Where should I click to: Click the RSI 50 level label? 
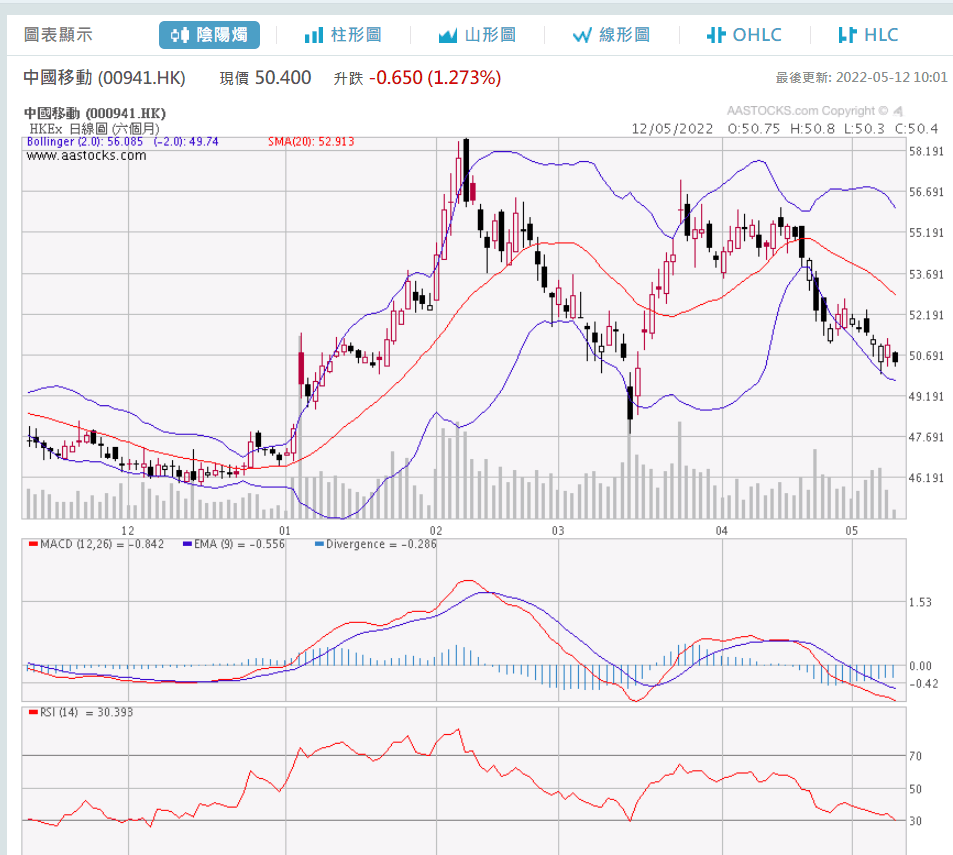[915, 789]
